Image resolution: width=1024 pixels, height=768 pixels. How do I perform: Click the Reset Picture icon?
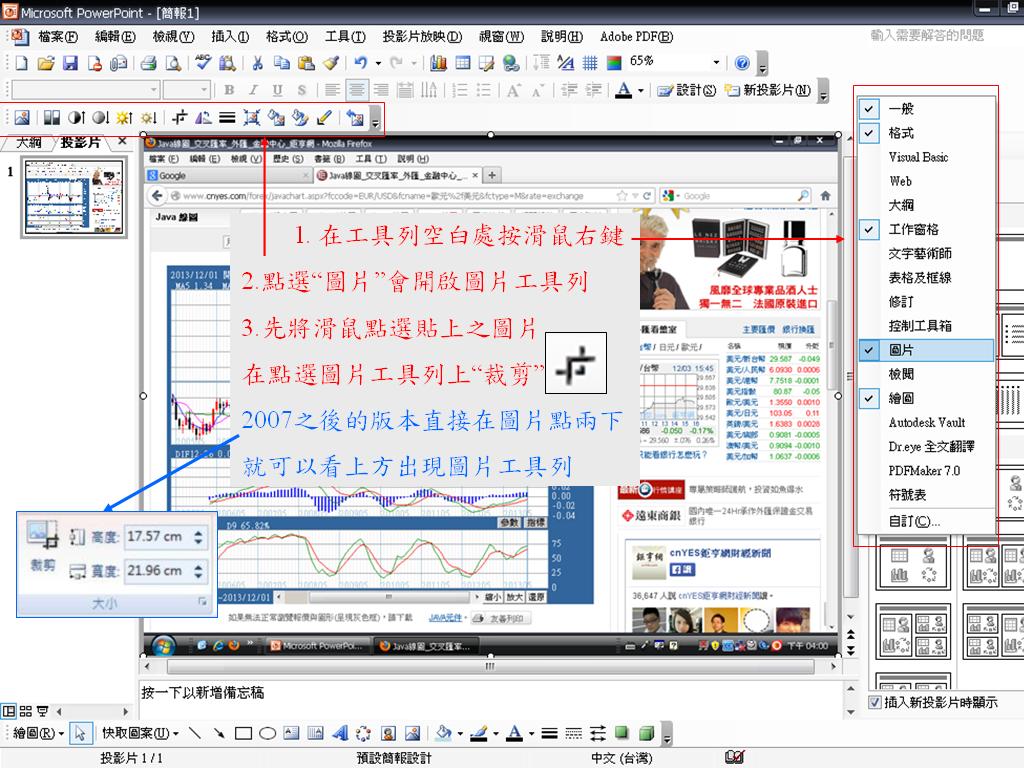(354, 118)
